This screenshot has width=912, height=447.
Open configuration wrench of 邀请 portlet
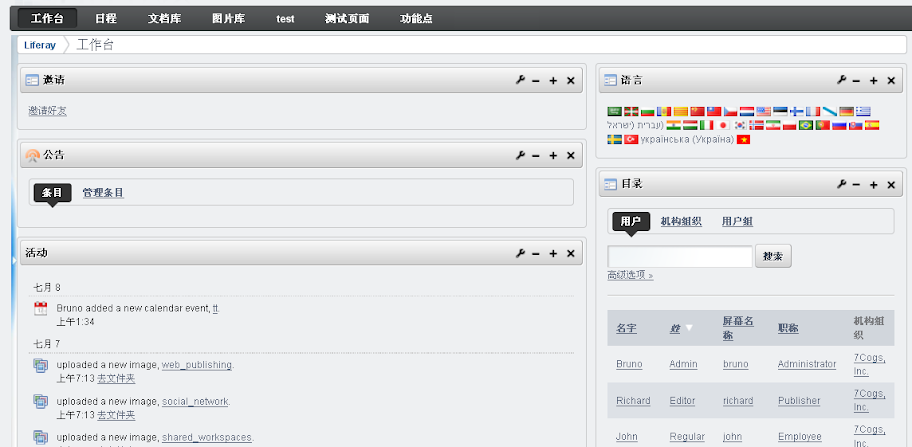(520, 80)
